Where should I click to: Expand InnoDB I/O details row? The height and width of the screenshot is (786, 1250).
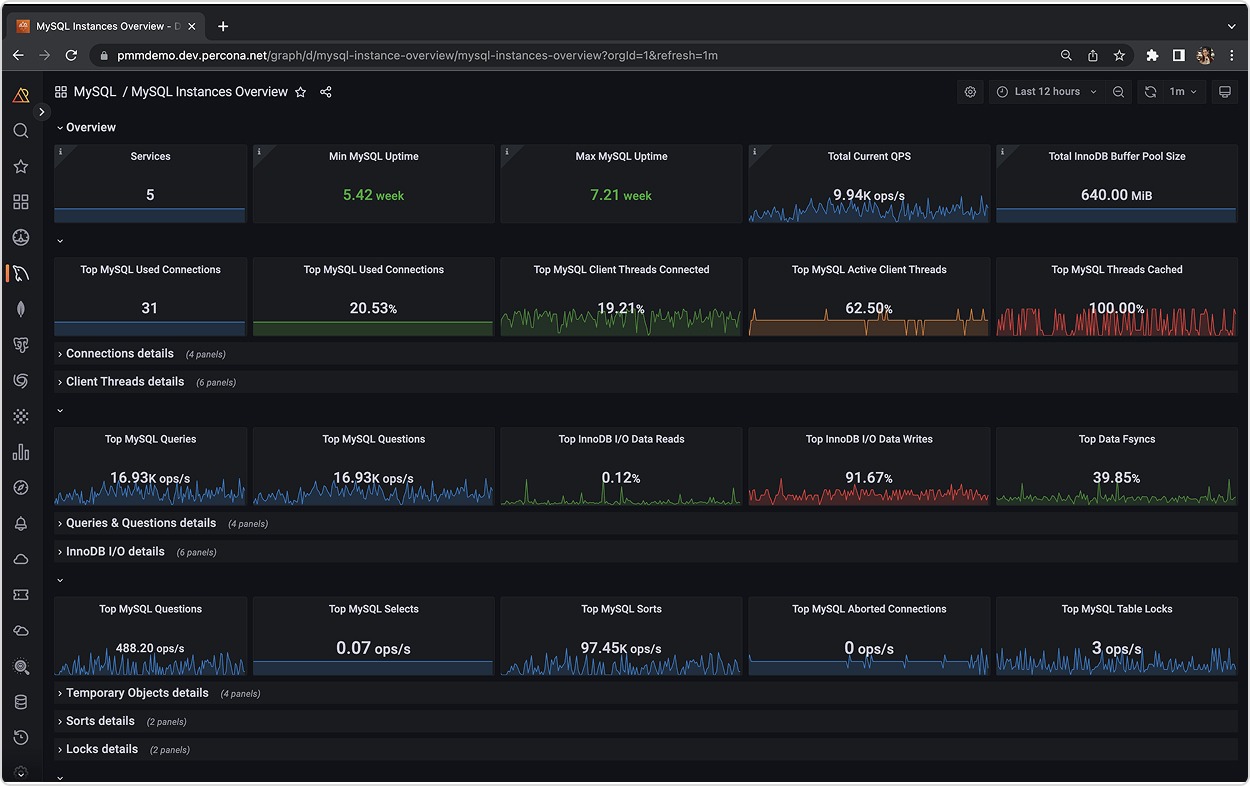pos(115,552)
